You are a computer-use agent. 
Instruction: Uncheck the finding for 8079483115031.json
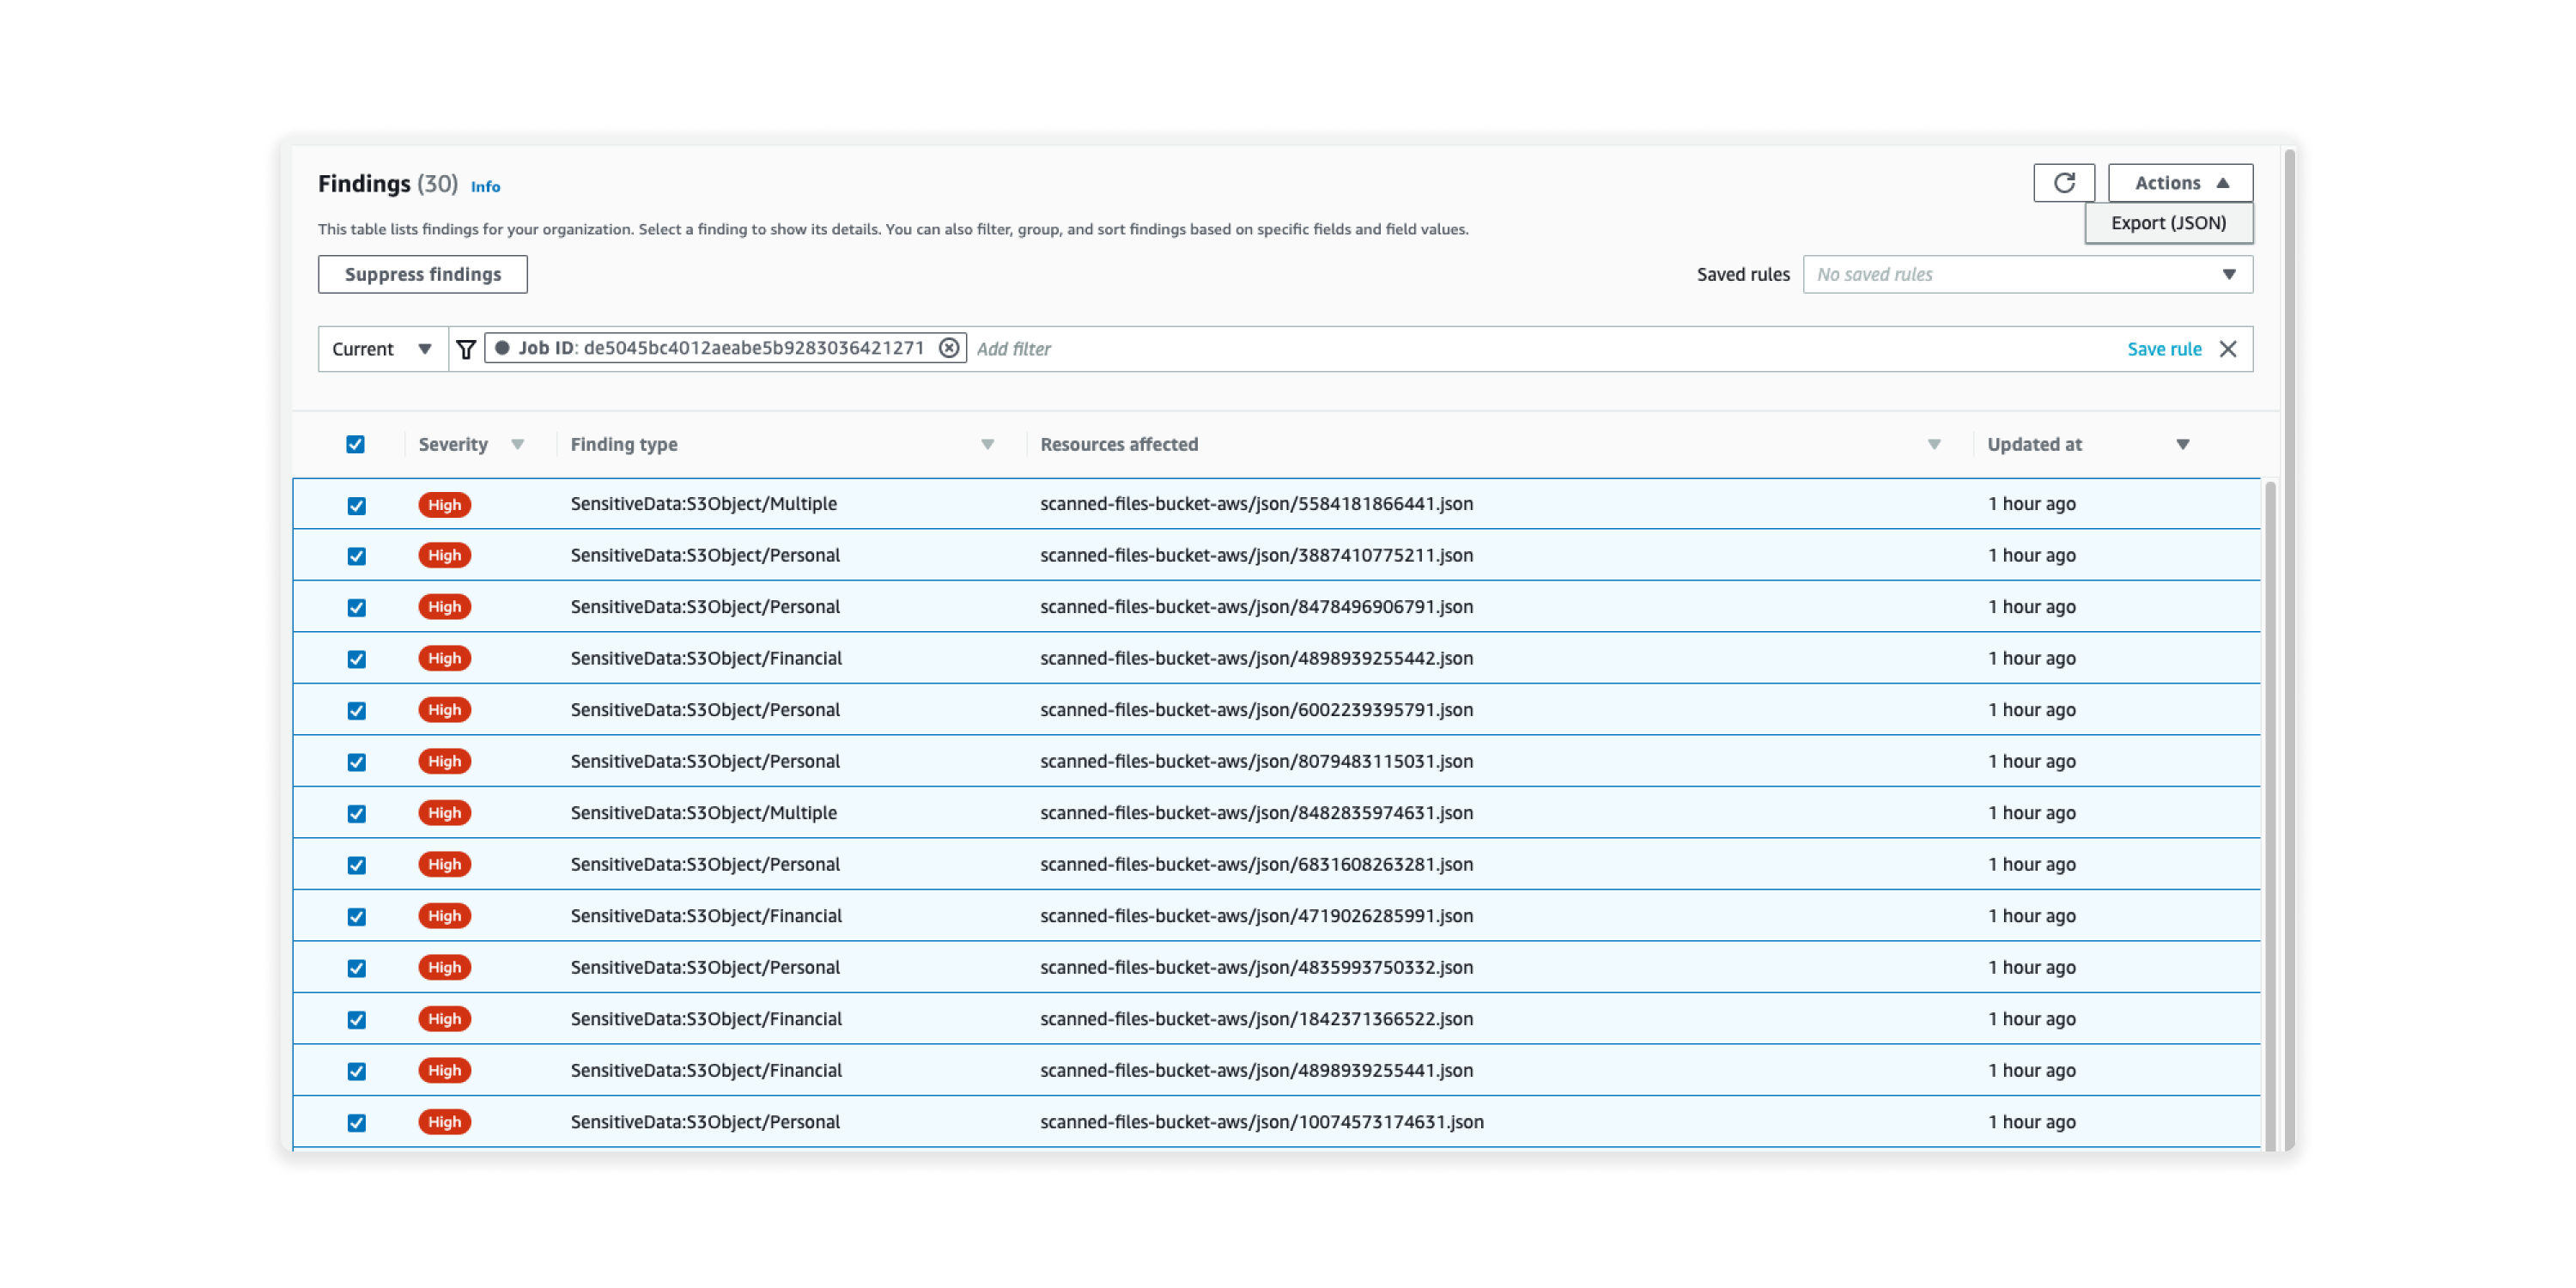tap(356, 762)
